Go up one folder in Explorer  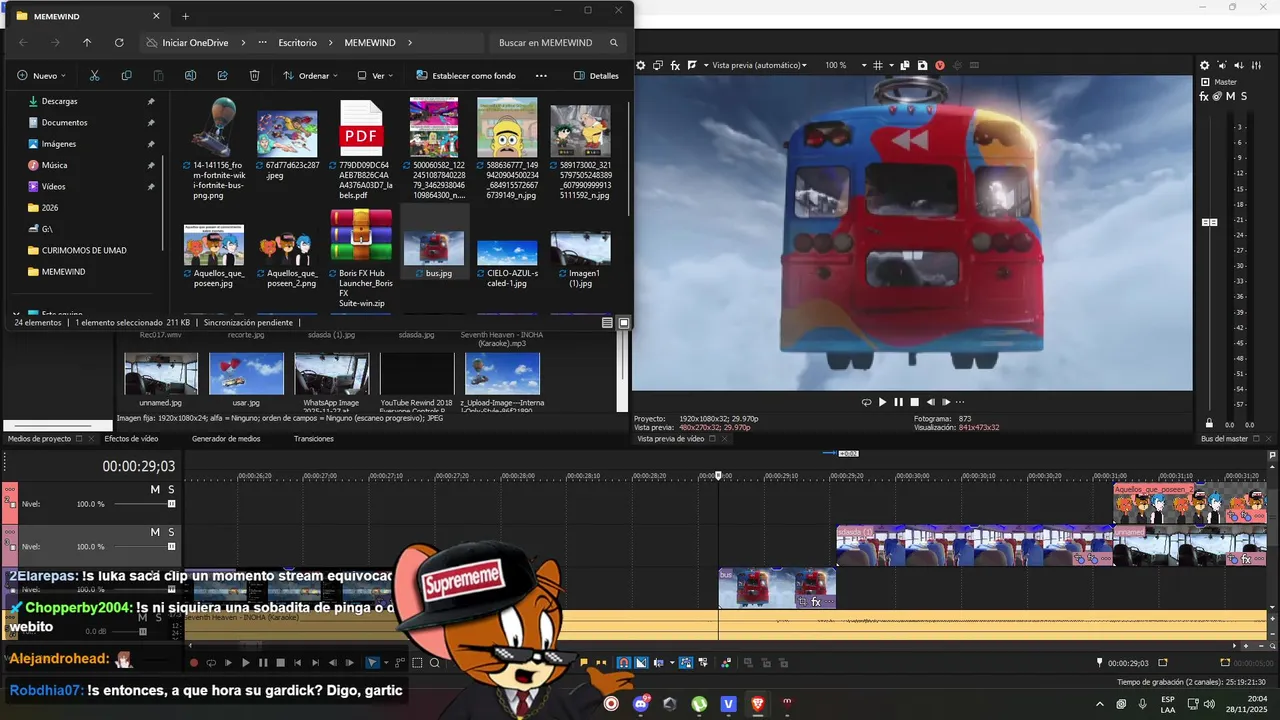tap(87, 43)
